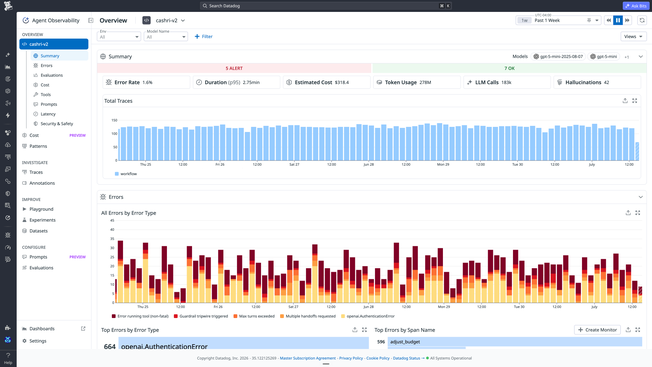Screen dimensions: 652x367
Task: Click the refresh icon next to playback controls
Action: (x=642, y=20)
